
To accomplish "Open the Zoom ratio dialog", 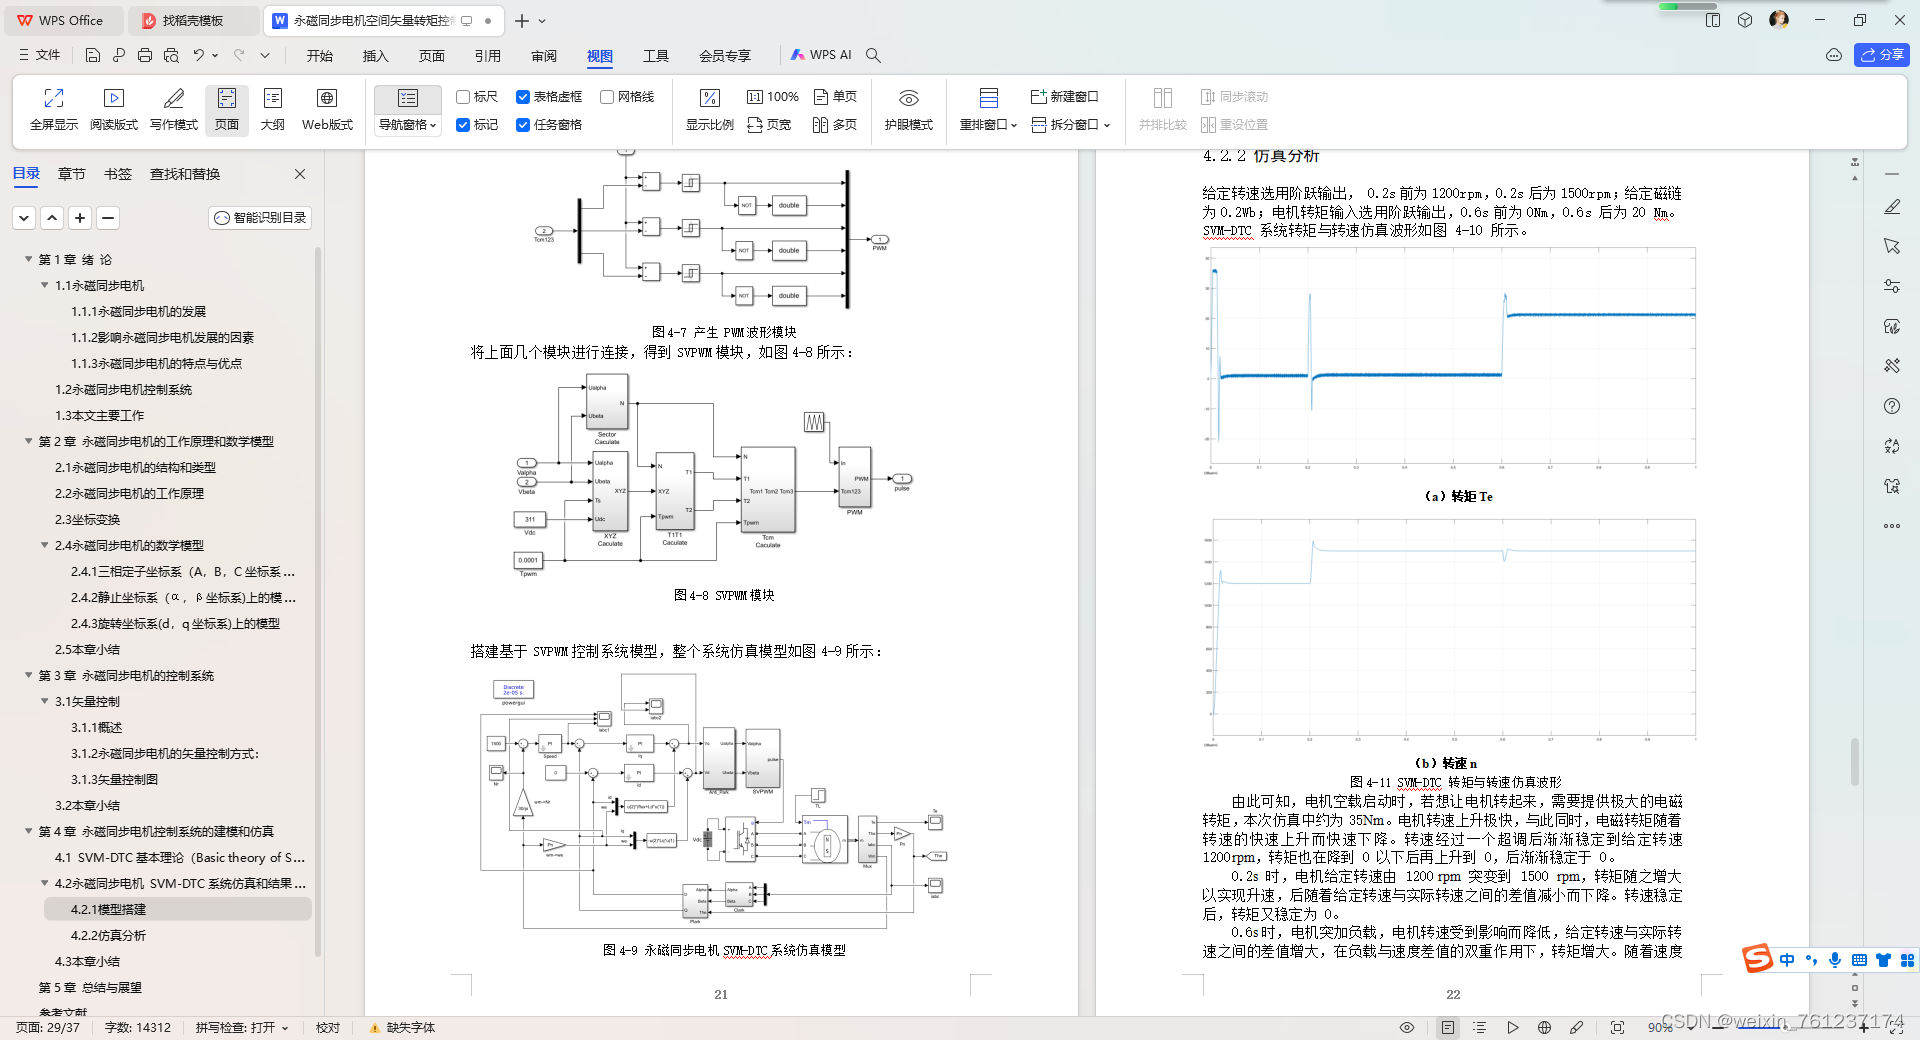I will (x=709, y=109).
